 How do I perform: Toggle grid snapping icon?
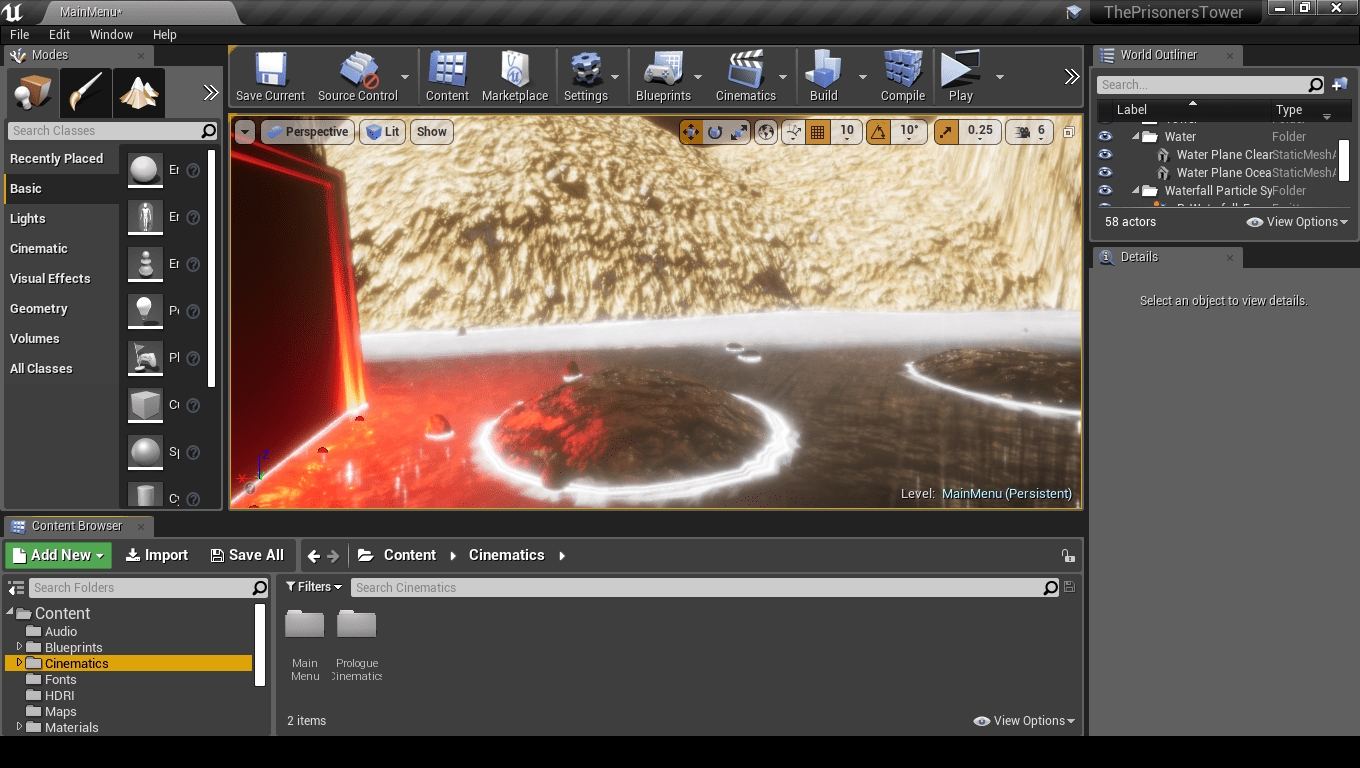tap(818, 132)
